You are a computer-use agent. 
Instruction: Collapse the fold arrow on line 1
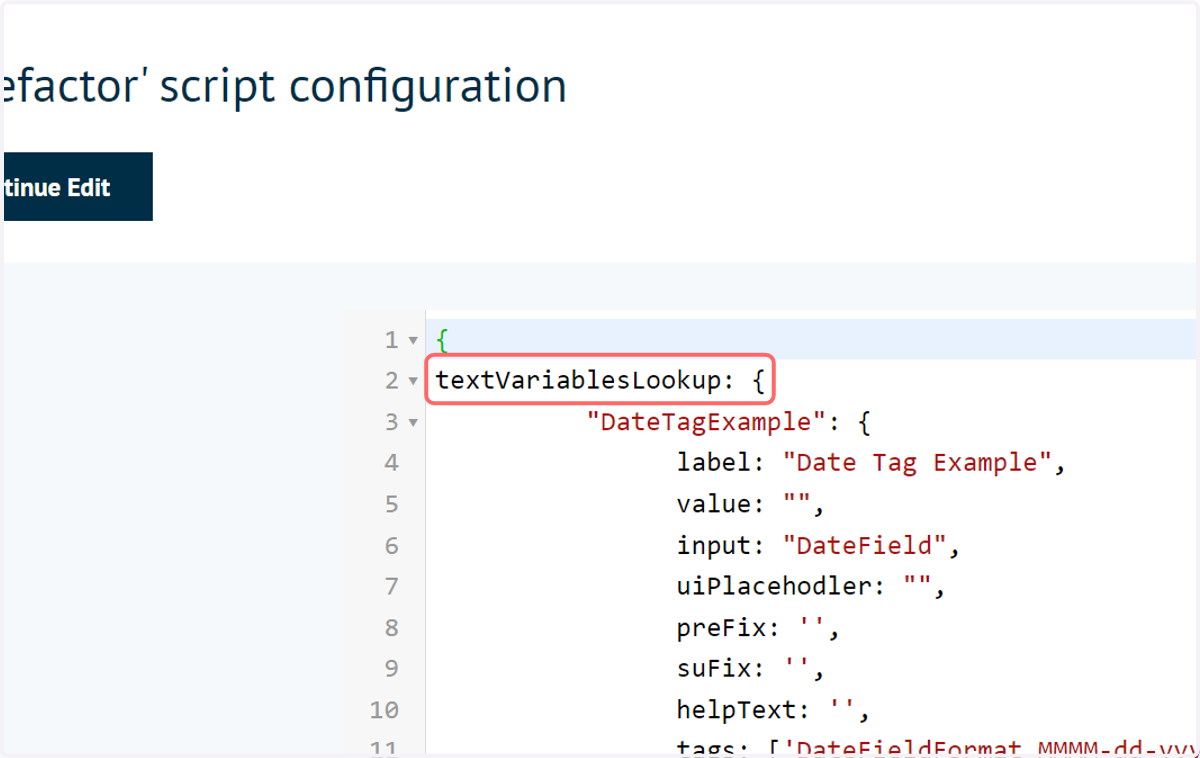coord(413,341)
